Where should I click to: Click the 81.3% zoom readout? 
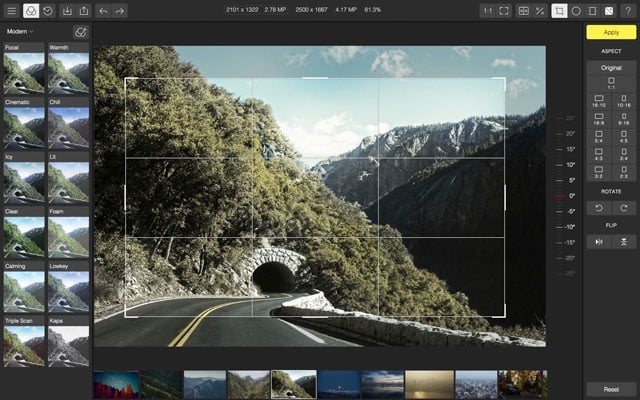[x=372, y=9]
